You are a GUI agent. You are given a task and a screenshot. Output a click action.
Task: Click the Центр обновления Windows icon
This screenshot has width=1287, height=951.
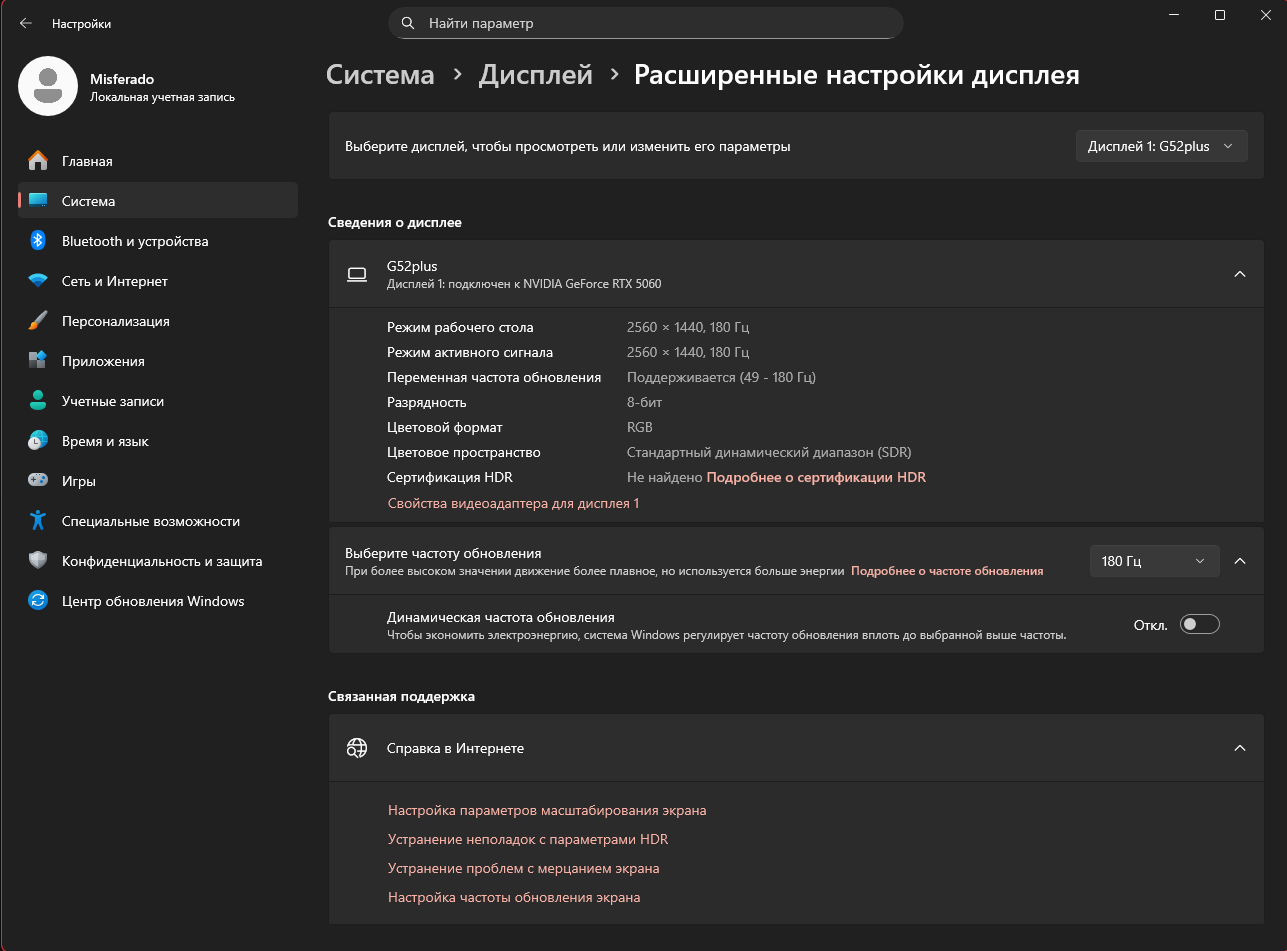coord(38,601)
